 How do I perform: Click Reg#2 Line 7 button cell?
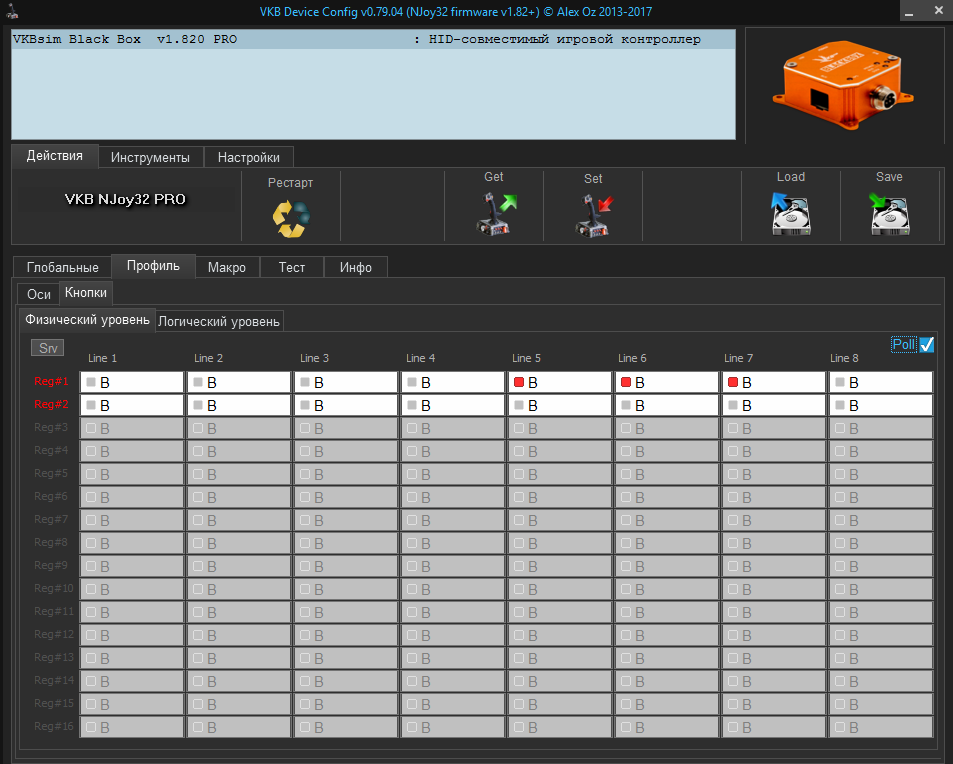(x=774, y=405)
